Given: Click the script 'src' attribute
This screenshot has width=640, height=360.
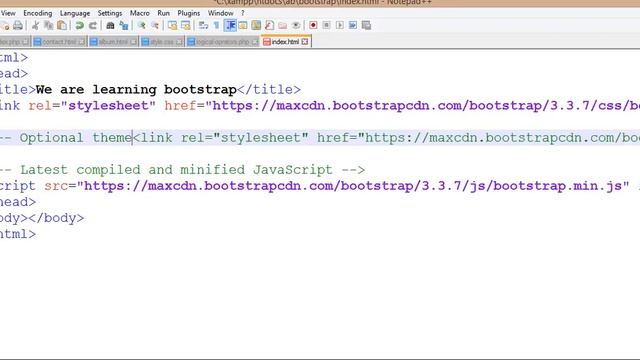Looking at the screenshot, I should (x=56, y=186).
